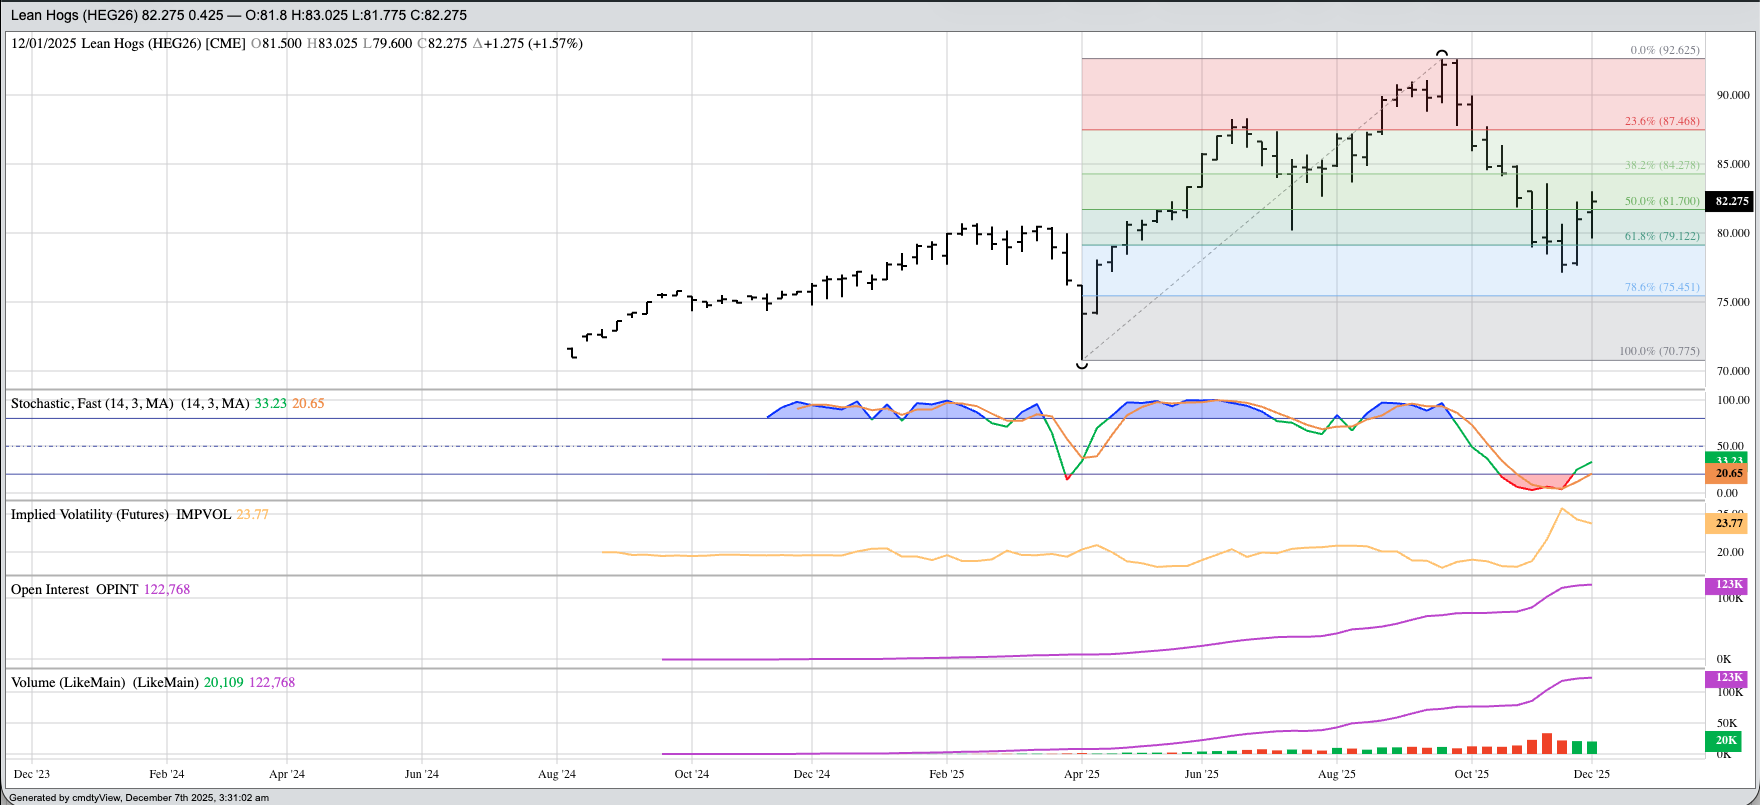Click the Apr '25 date on time axis

click(x=1082, y=774)
